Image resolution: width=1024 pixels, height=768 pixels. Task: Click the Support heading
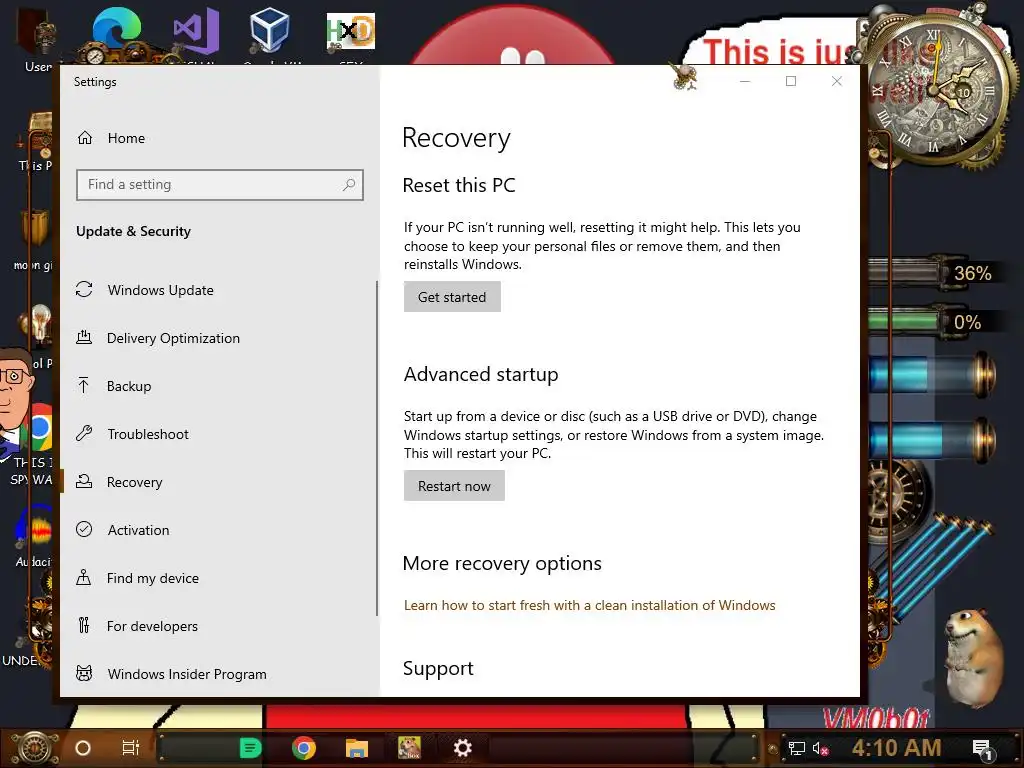click(x=438, y=668)
